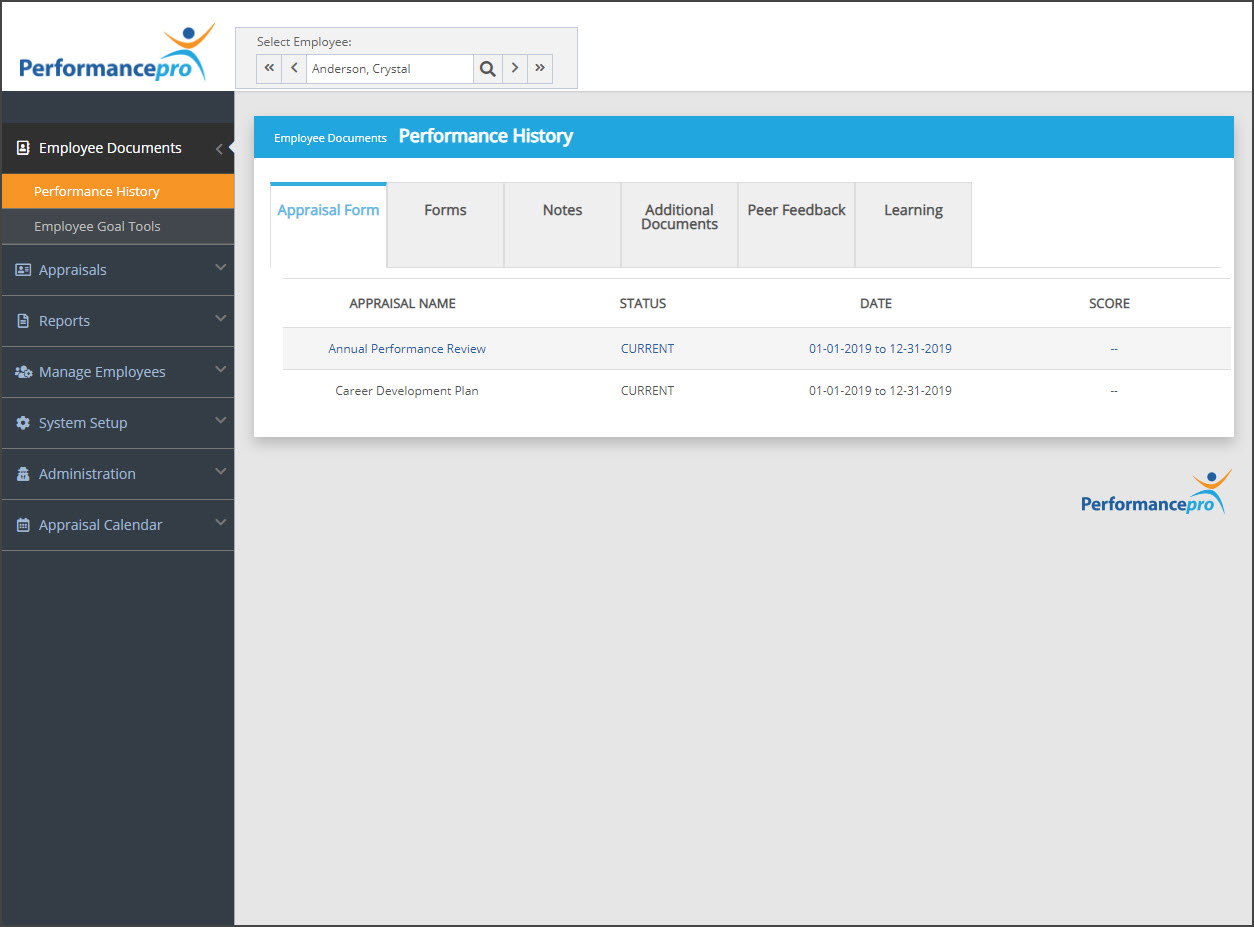Jump to first employee with double-left arrow
The image size is (1254, 927).
[269, 69]
